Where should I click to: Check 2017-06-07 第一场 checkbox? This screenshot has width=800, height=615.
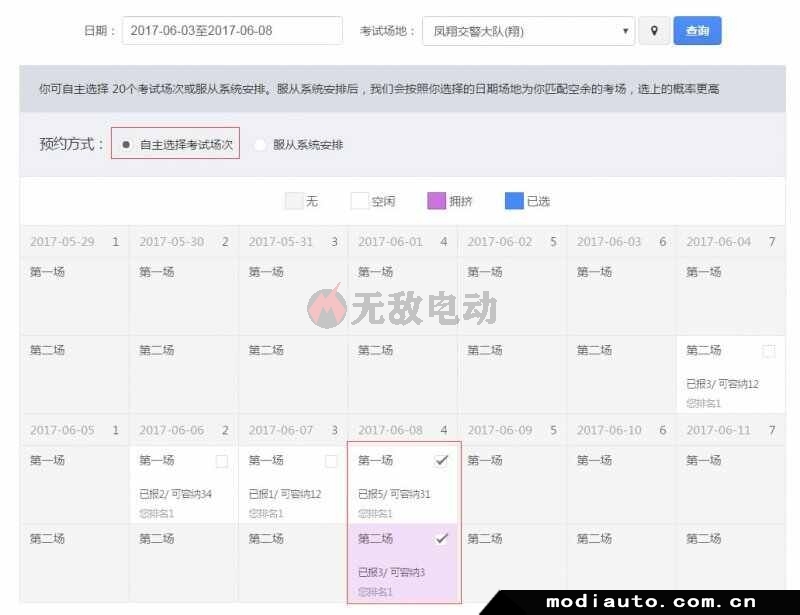[331, 461]
